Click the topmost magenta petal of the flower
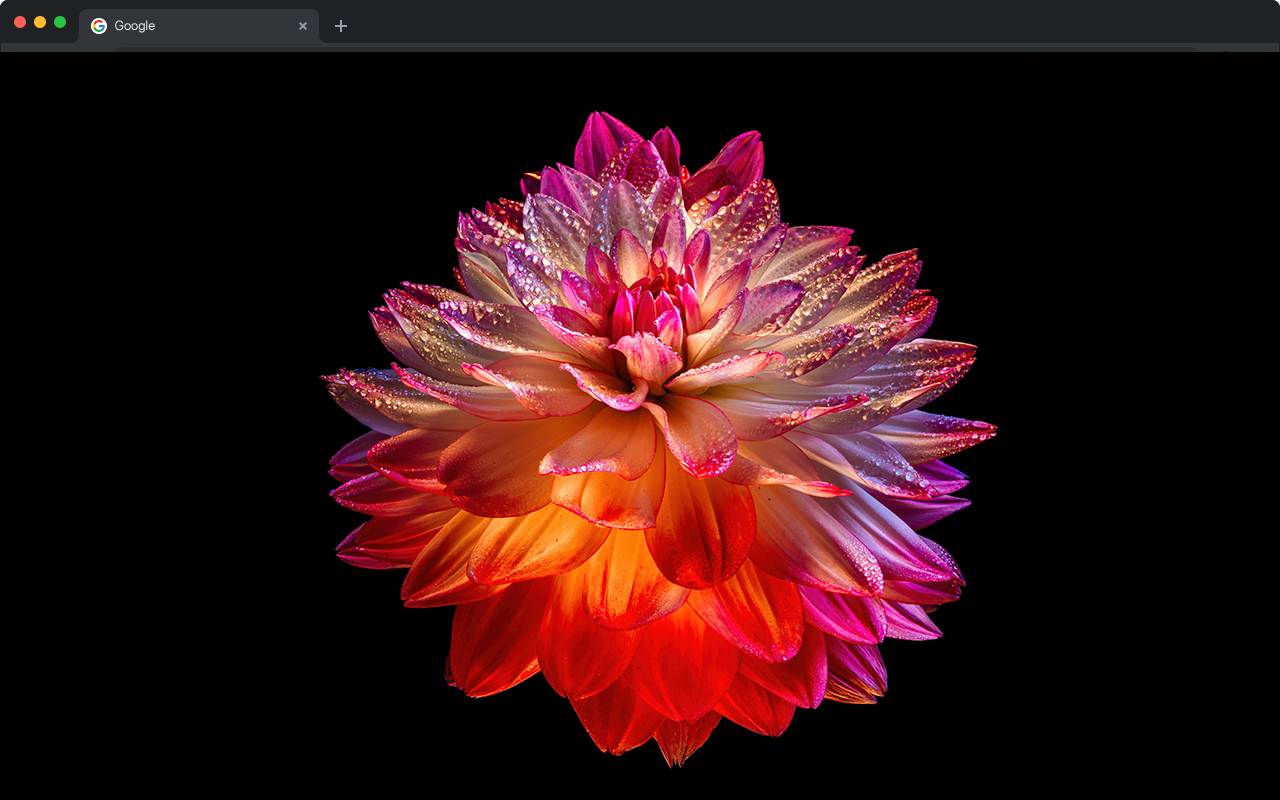This screenshot has width=1280, height=800. tap(602, 135)
